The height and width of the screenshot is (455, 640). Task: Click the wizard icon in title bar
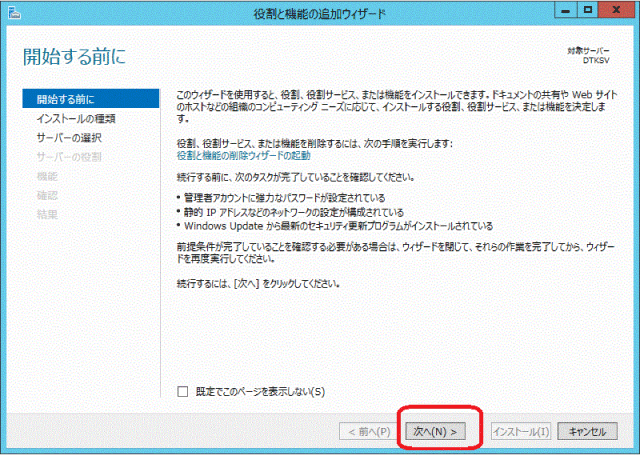tap(14, 13)
